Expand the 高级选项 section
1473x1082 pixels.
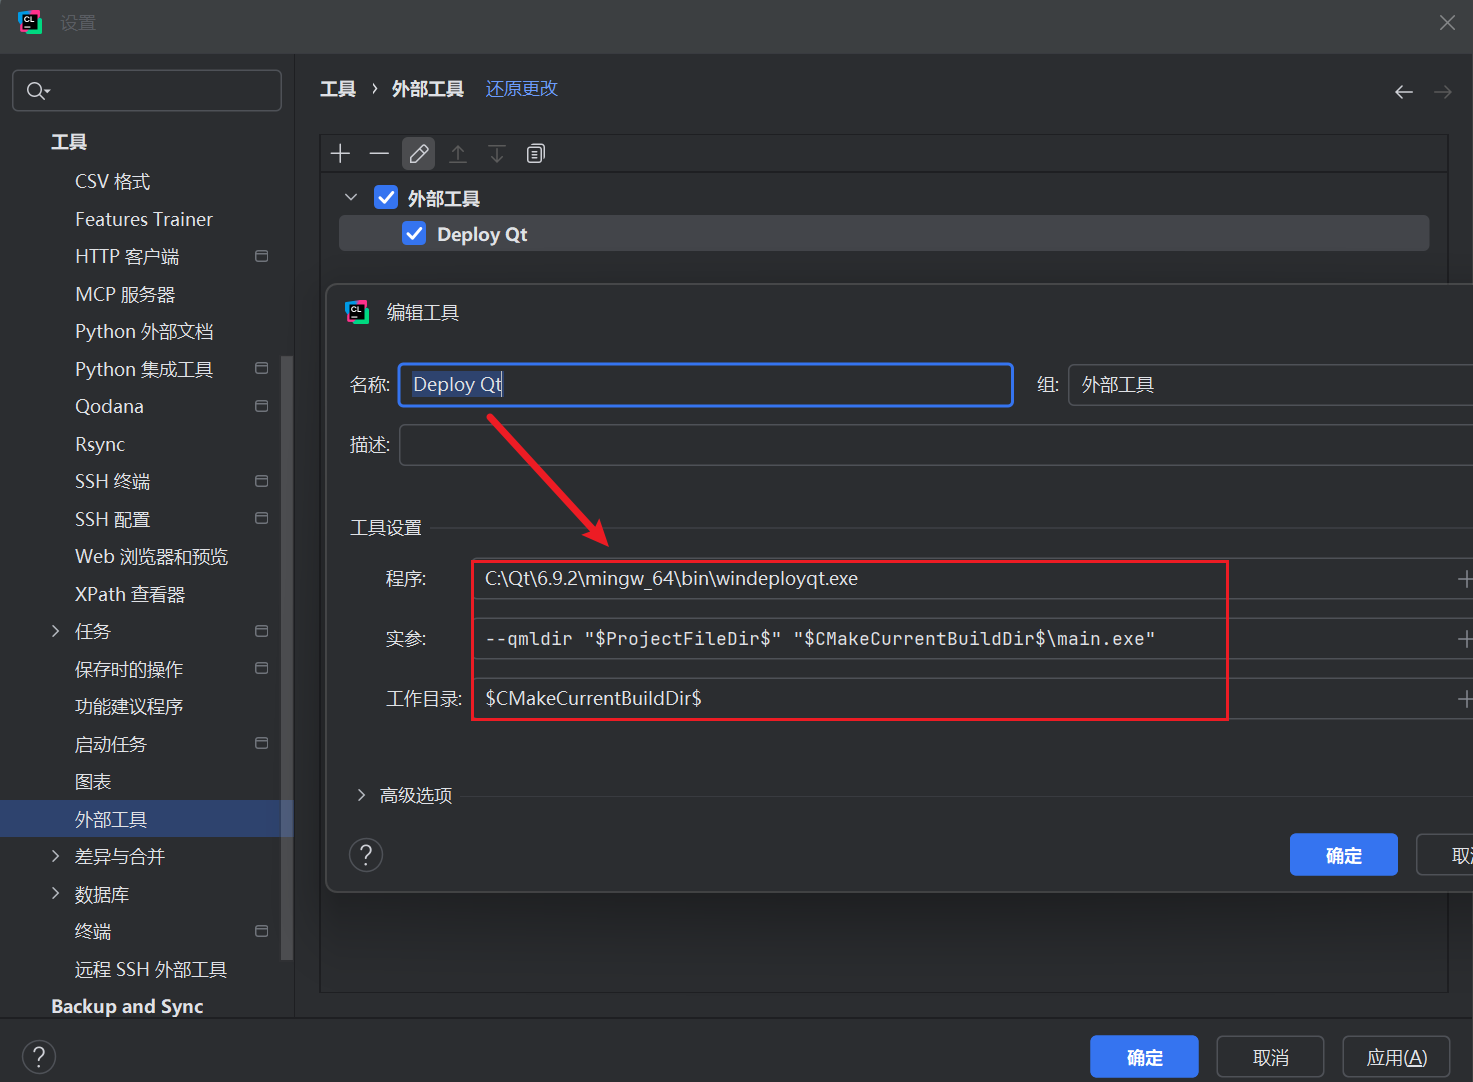point(361,795)
